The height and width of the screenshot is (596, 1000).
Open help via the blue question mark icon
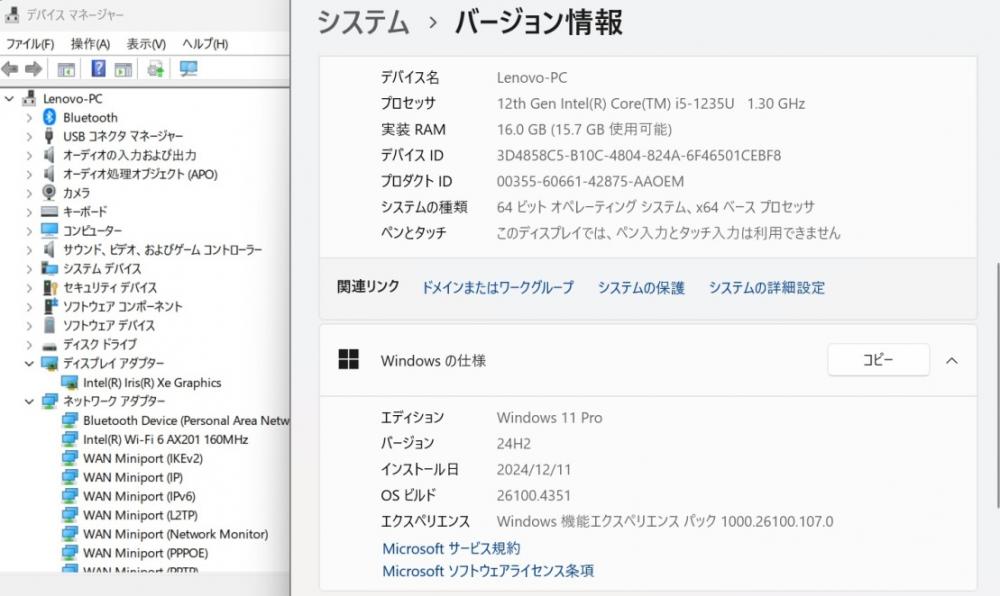point(98,68)
